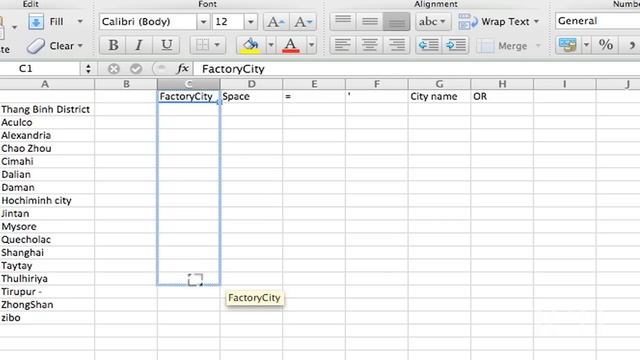The width and height of the screenshot is (640, 360).
Task: Select the equals sign cell in column E
Action: [314, 96]
